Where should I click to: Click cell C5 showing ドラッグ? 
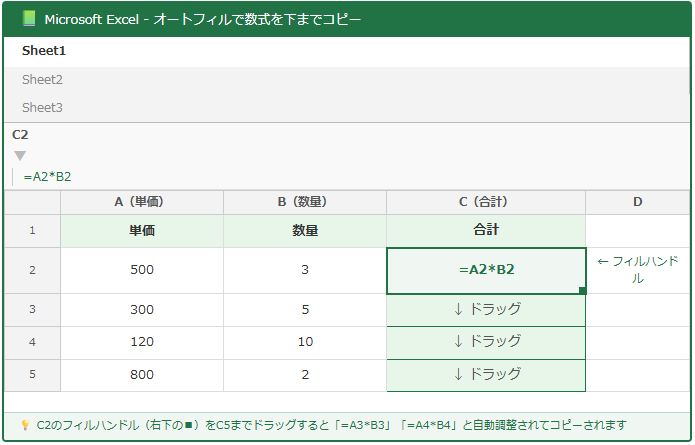pos(485,375)
